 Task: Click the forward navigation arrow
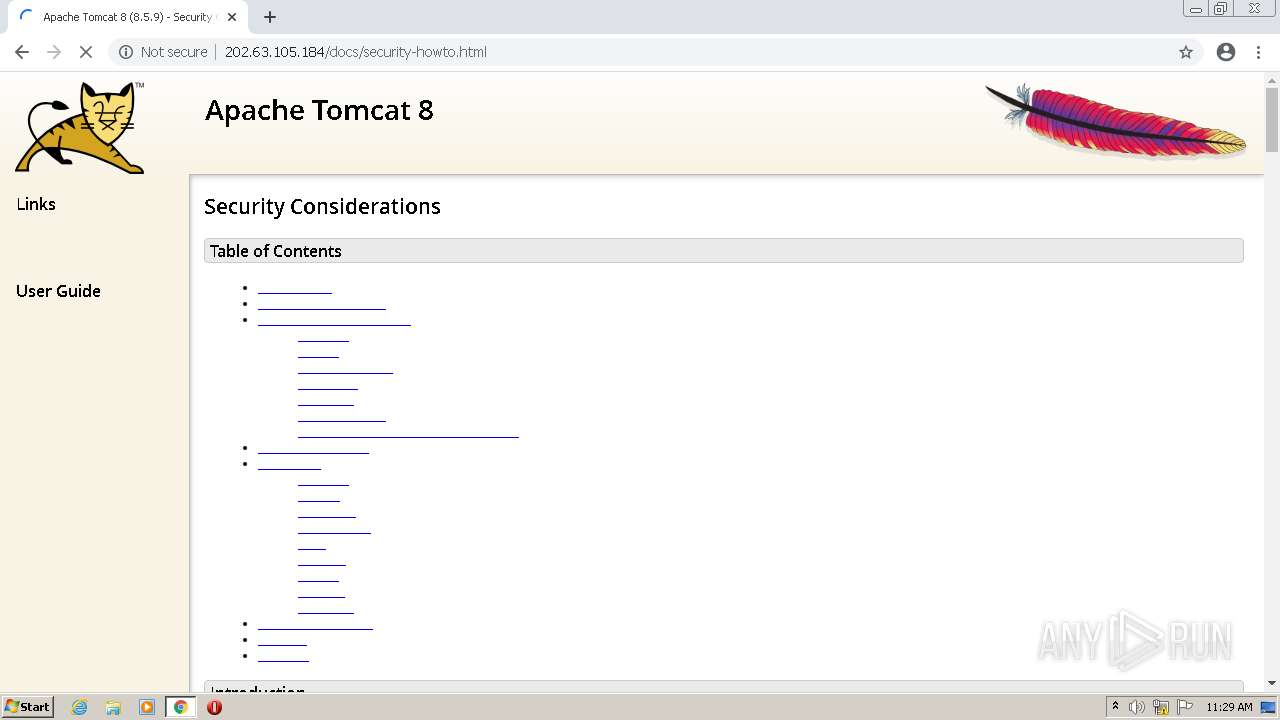[54, 52]
